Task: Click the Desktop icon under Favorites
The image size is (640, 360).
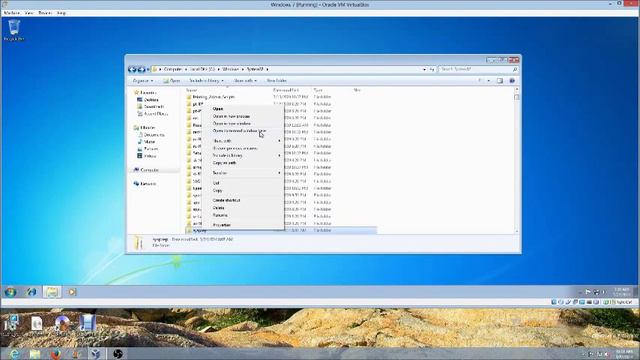Action: [140, 100]
